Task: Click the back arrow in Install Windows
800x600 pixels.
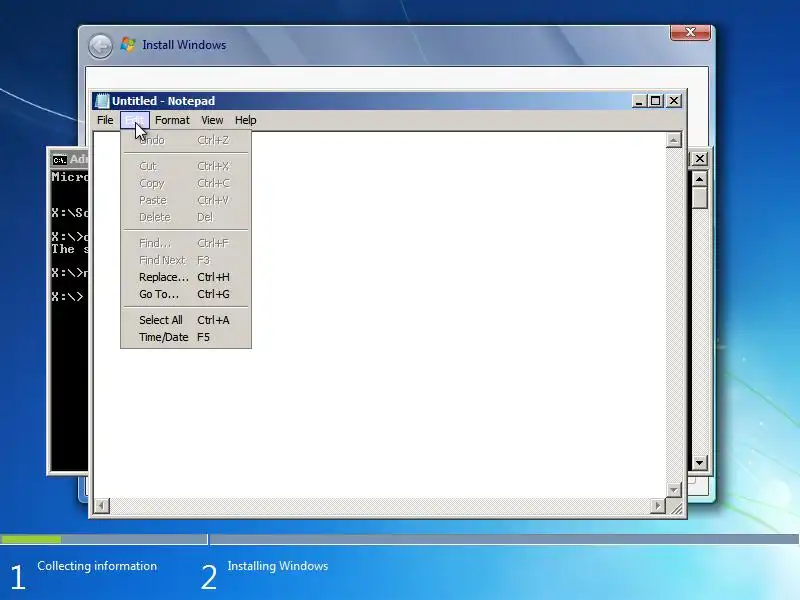Action: [x=100, y=46]
